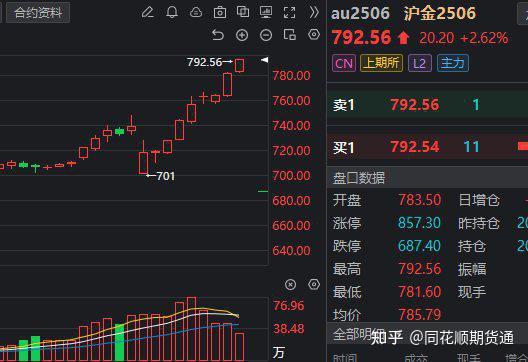Click the 振幅 label
528x362 pixels.
472,269
